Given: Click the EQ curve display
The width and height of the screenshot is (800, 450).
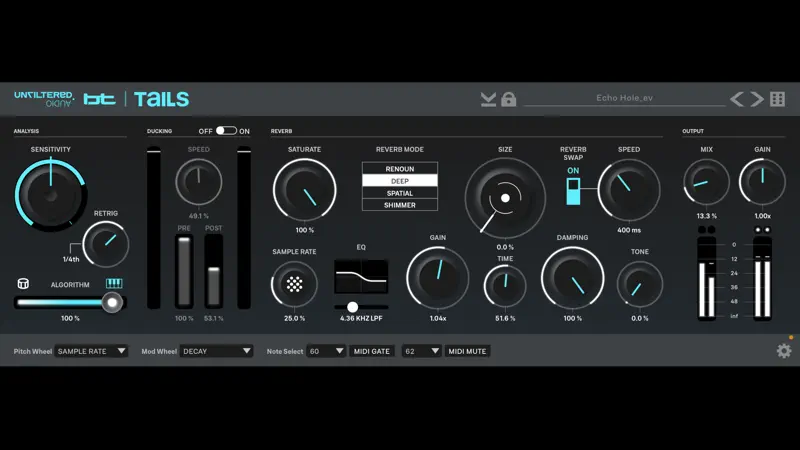Looking at the screenshot, I should pyautogui.click(x=361, y=276).
